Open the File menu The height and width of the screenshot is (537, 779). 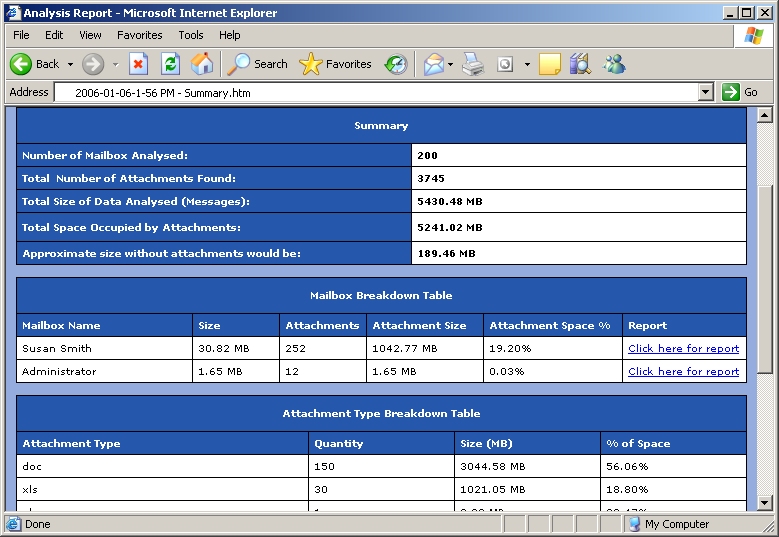(x=21, y=35)
